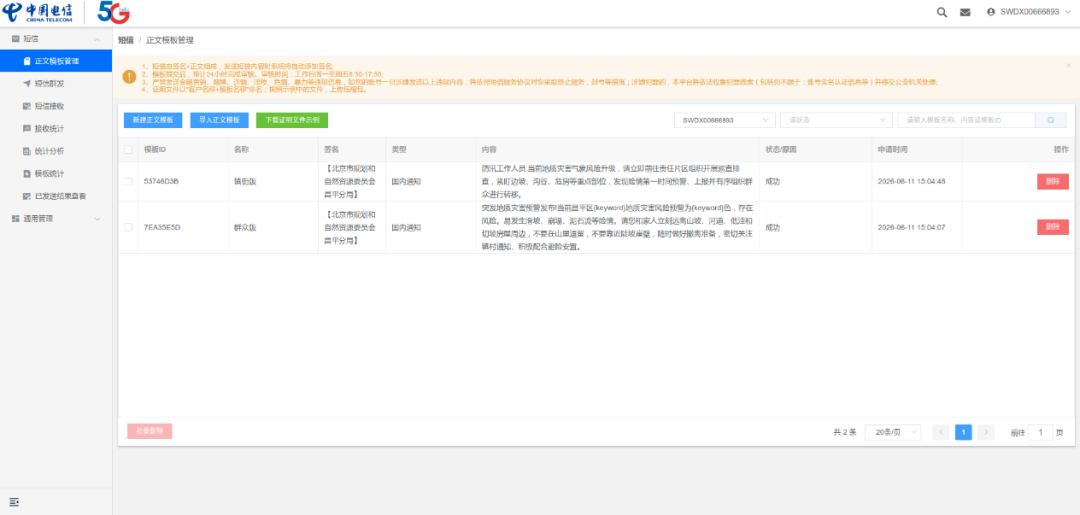Click 成功 status in the 7EA35E5D row

773,227
